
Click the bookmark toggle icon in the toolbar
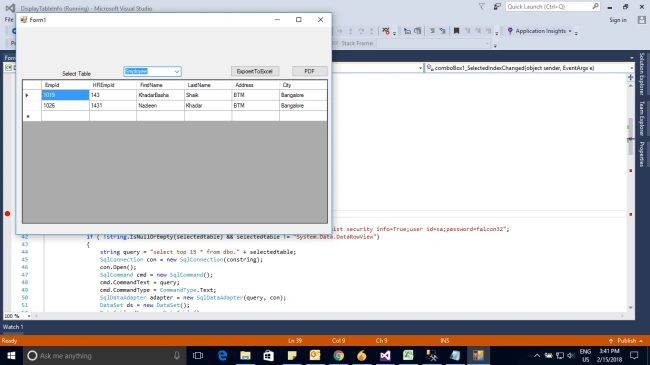coord(456,31)
